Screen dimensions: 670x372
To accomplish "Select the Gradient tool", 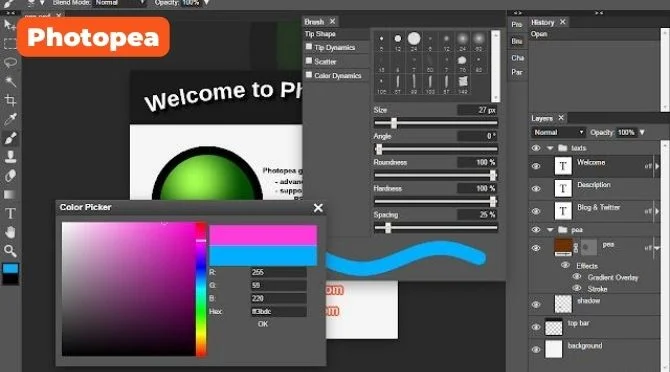I will (x=10, y=194).
